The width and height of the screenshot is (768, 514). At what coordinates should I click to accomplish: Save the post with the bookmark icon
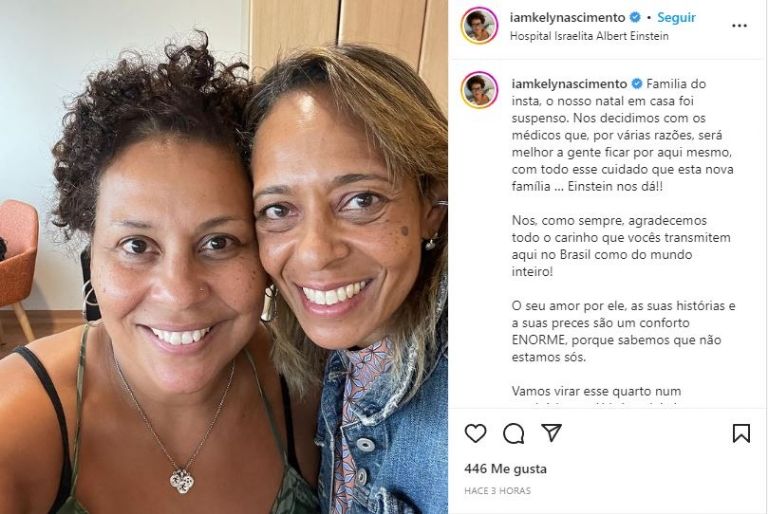[741, 434]
